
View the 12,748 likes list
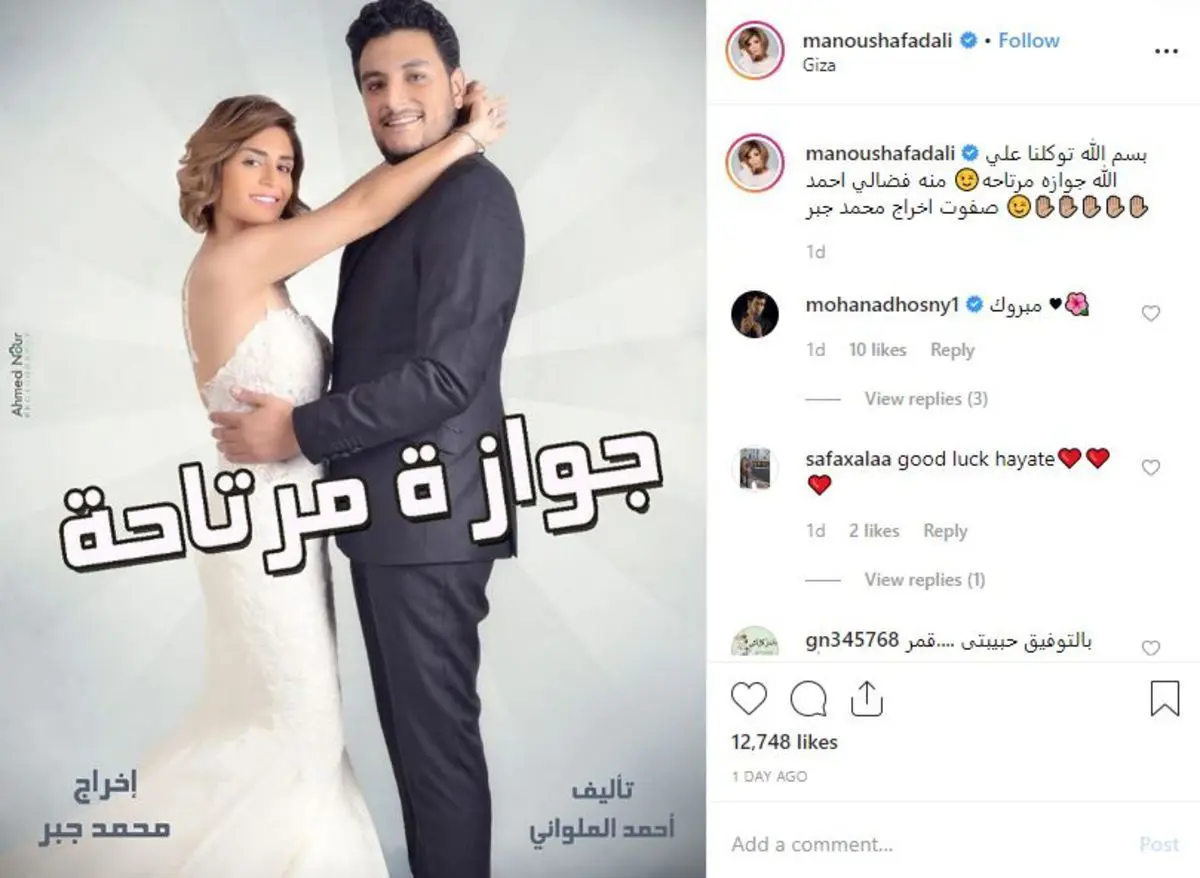[785, 742]
